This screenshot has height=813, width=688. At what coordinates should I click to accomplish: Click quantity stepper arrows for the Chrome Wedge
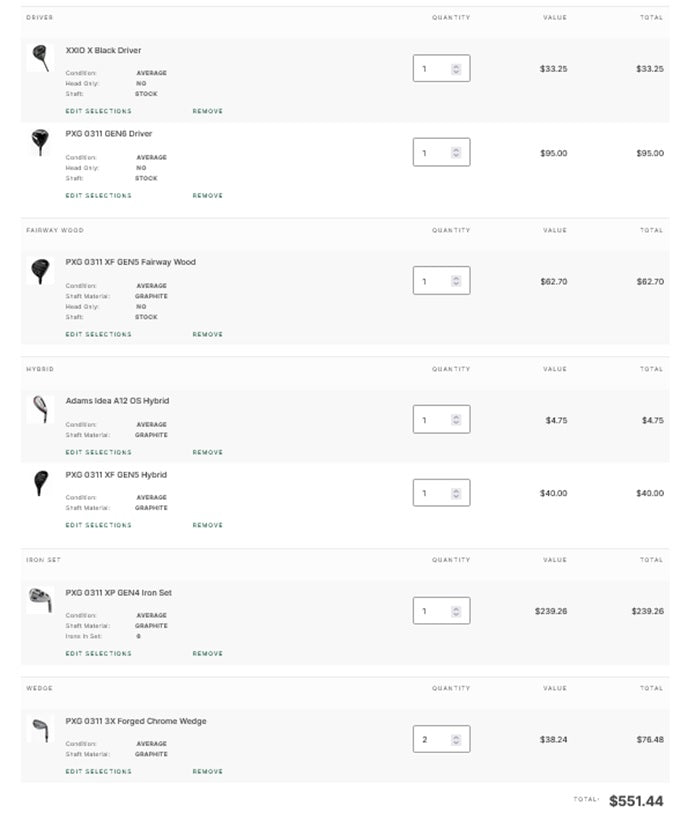coord(456,740)
